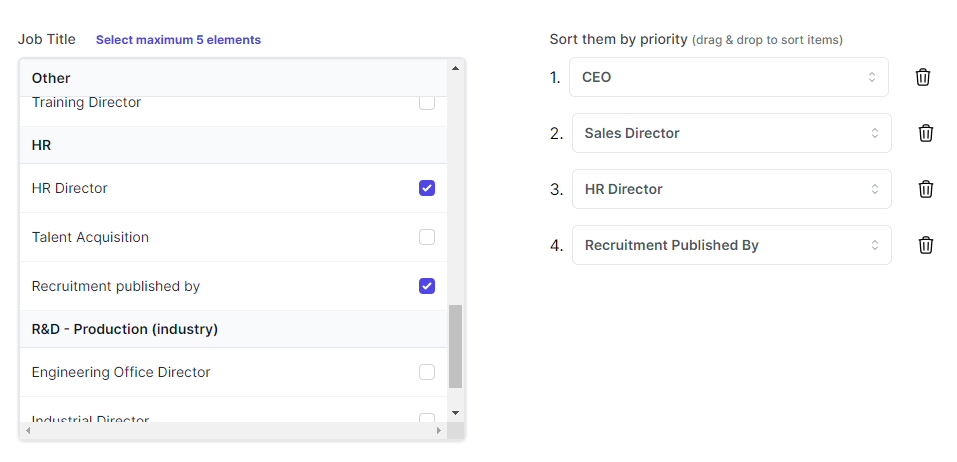Remove Sales Director using trash icon
Image resolution: width=957 pixels, height=462 pixels.
[x=926, y=133]
